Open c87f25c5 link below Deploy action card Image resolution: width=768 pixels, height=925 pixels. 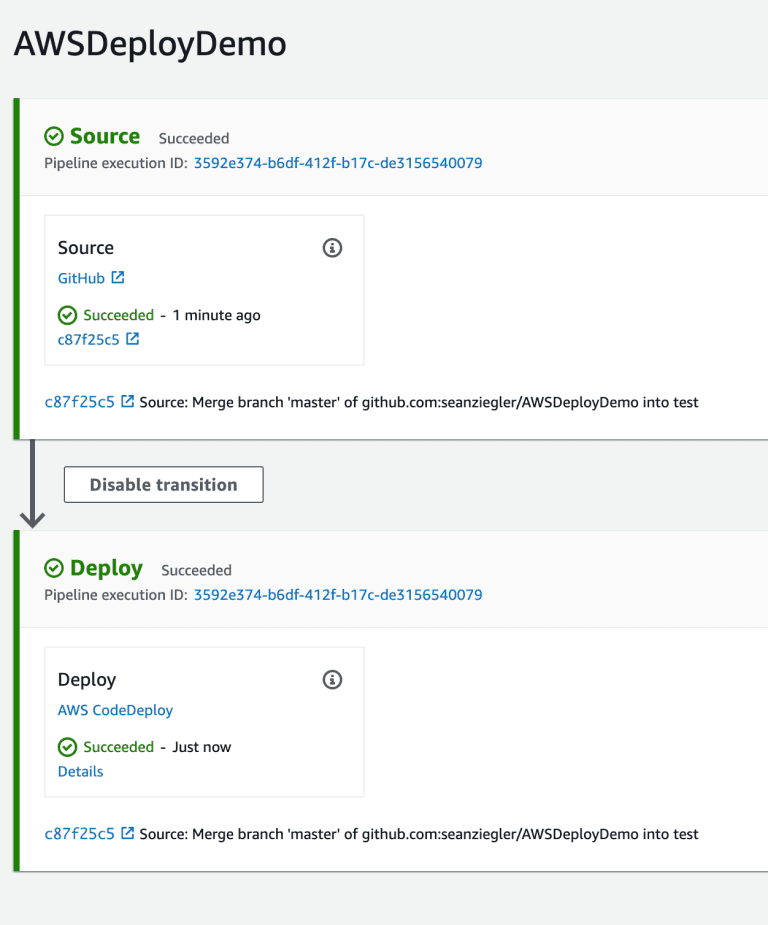(x=80, y=834)
